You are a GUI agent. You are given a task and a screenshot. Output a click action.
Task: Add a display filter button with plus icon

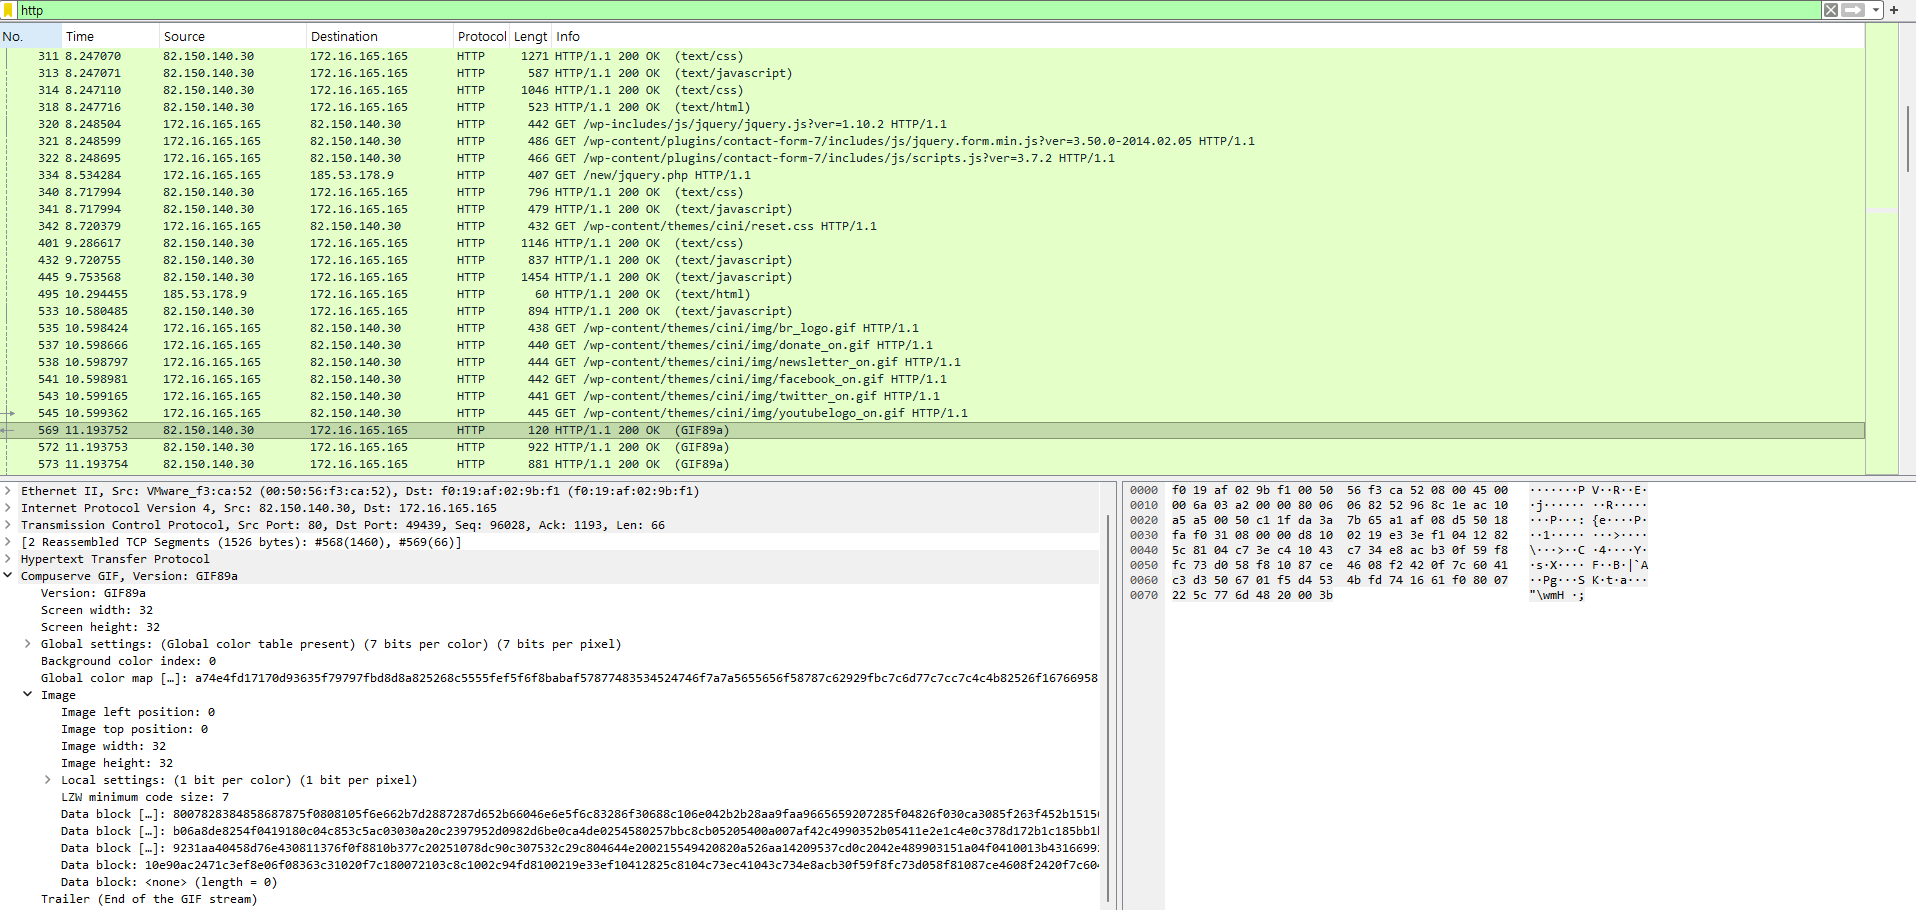[1894, 10]
